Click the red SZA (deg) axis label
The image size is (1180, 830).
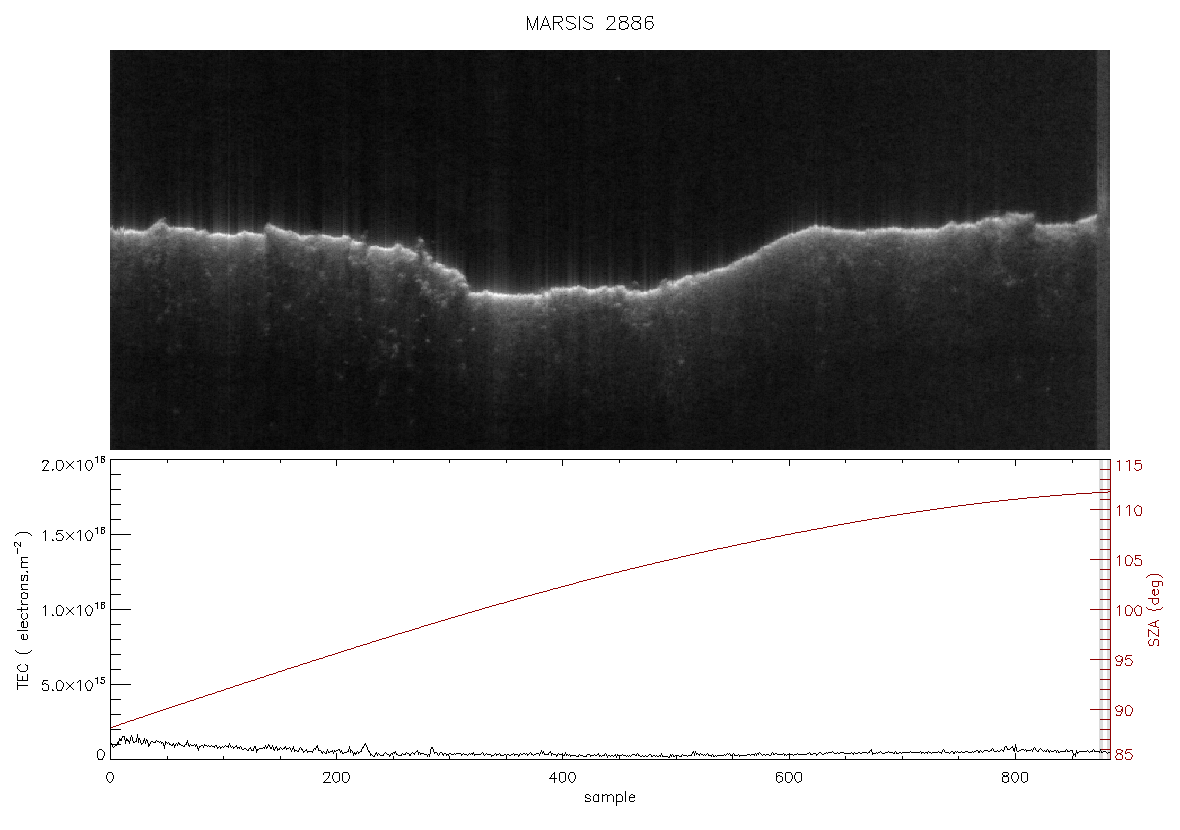[x=1155, y=610]
